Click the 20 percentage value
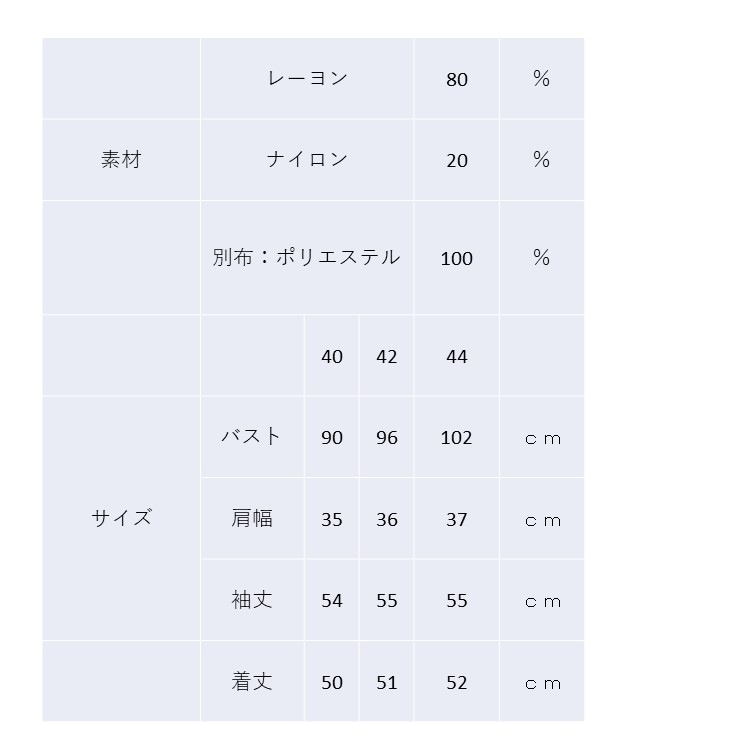The image size is (756, 756). pyautogui.click(x=457, y=161)
